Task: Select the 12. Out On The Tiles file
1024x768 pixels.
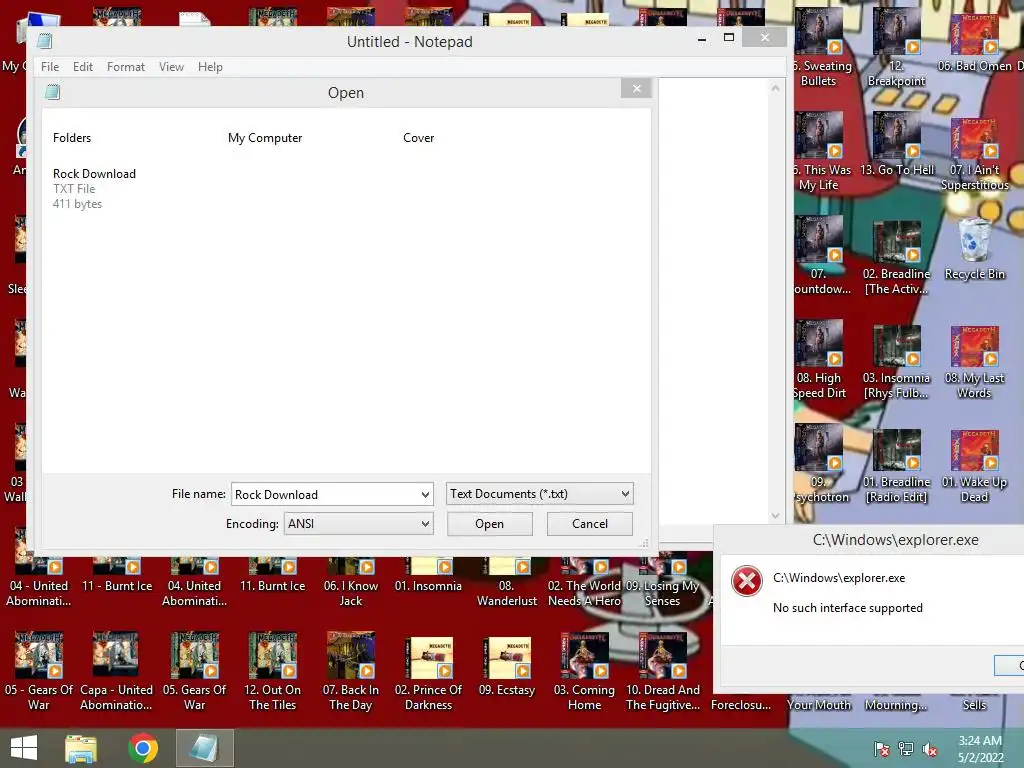Action: click(272, 671)
